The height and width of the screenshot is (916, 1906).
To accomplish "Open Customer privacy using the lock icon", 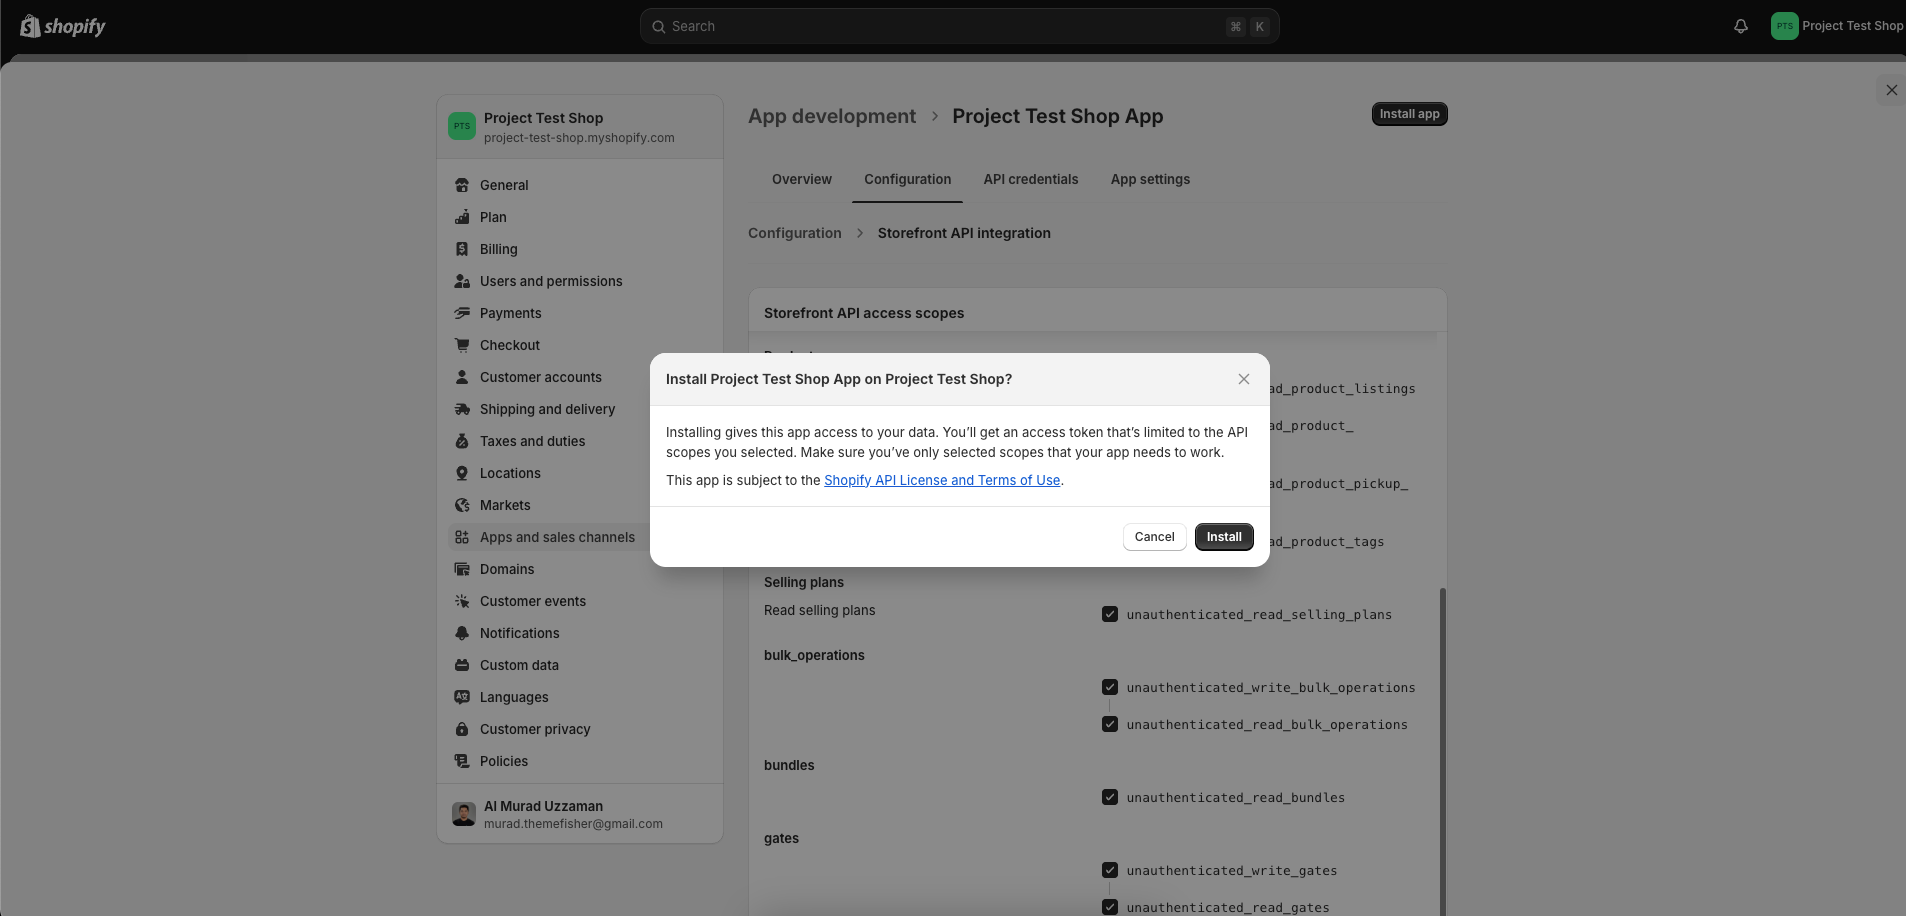I will 461,729.
